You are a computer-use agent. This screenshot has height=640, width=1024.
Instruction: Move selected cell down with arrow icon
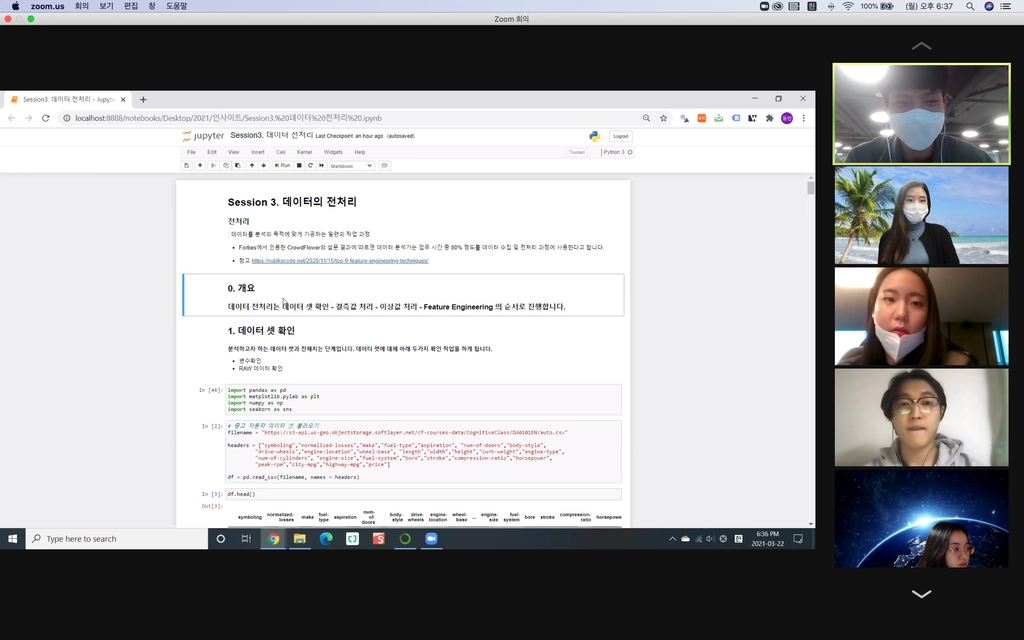[264, 166]
